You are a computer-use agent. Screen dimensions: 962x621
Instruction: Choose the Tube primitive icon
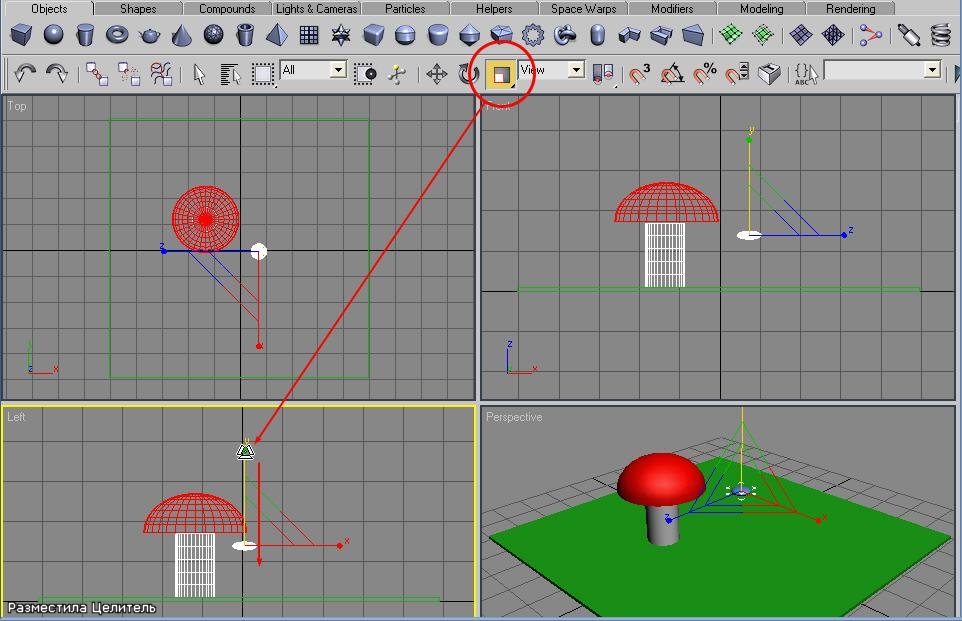click(245, 35)
